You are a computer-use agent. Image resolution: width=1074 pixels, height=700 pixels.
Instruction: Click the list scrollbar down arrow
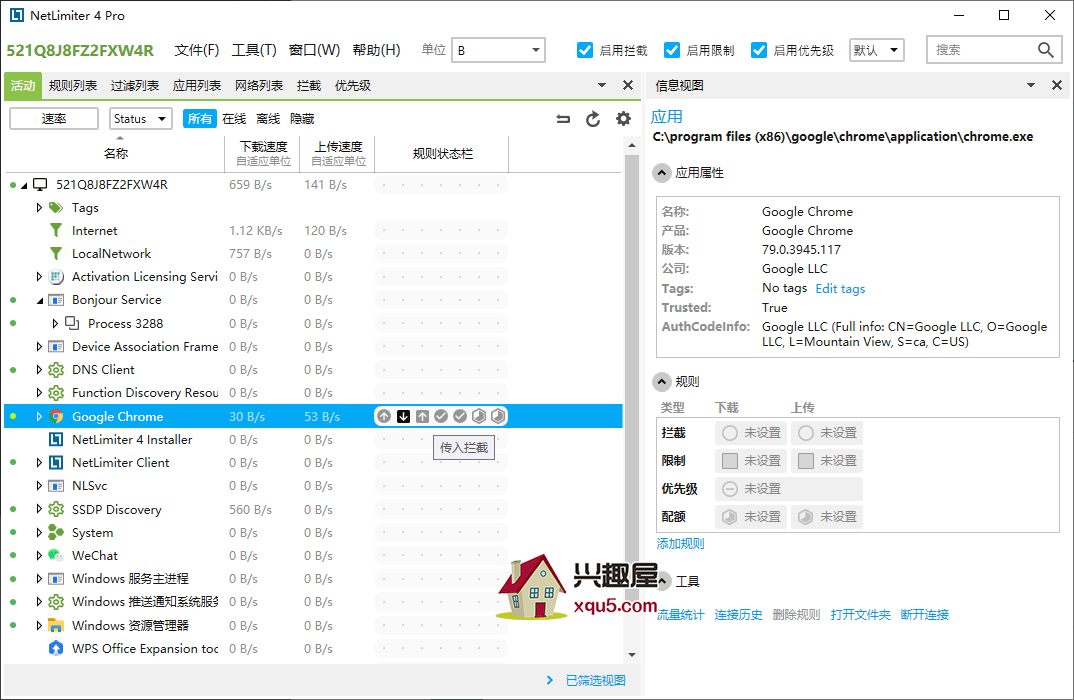(632, 655)
